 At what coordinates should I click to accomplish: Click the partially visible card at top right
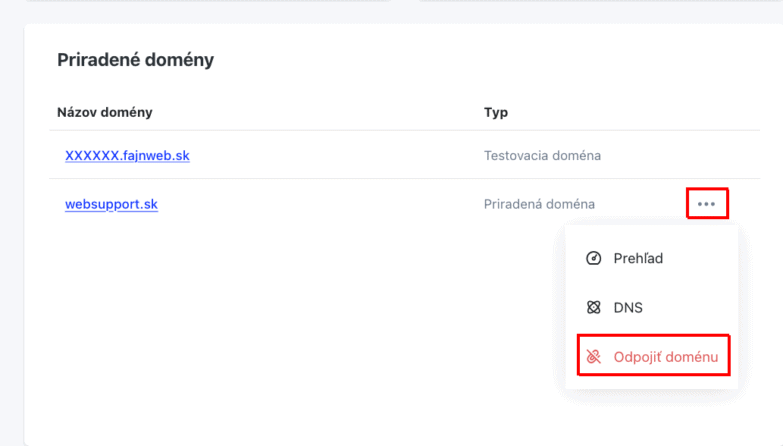601,0
